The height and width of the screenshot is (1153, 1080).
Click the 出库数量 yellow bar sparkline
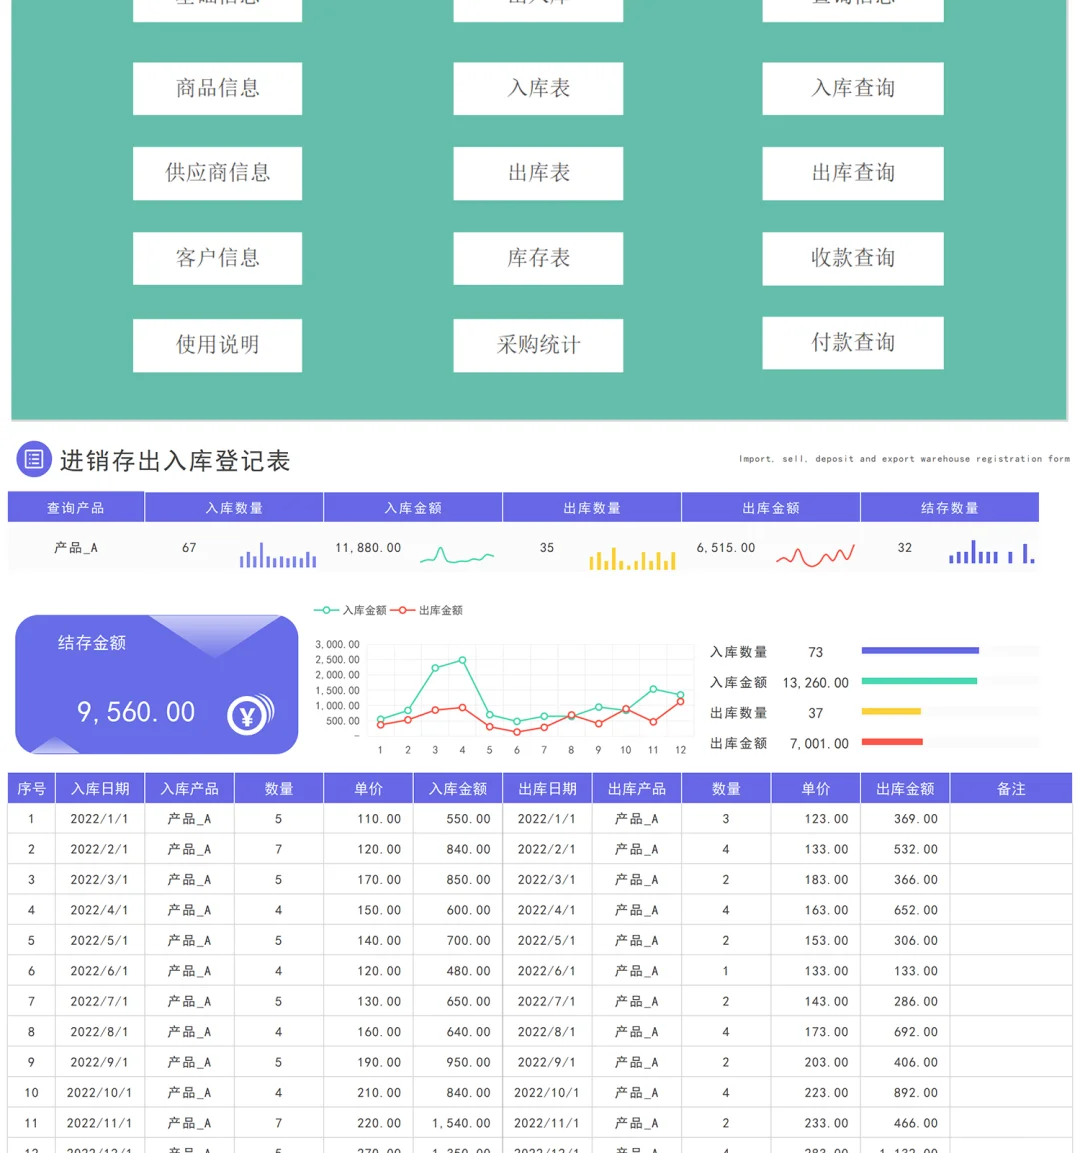point(632,559)
